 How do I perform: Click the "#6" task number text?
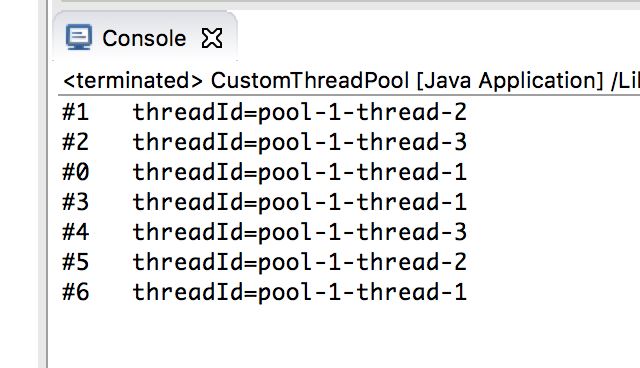tap(76, 292)
